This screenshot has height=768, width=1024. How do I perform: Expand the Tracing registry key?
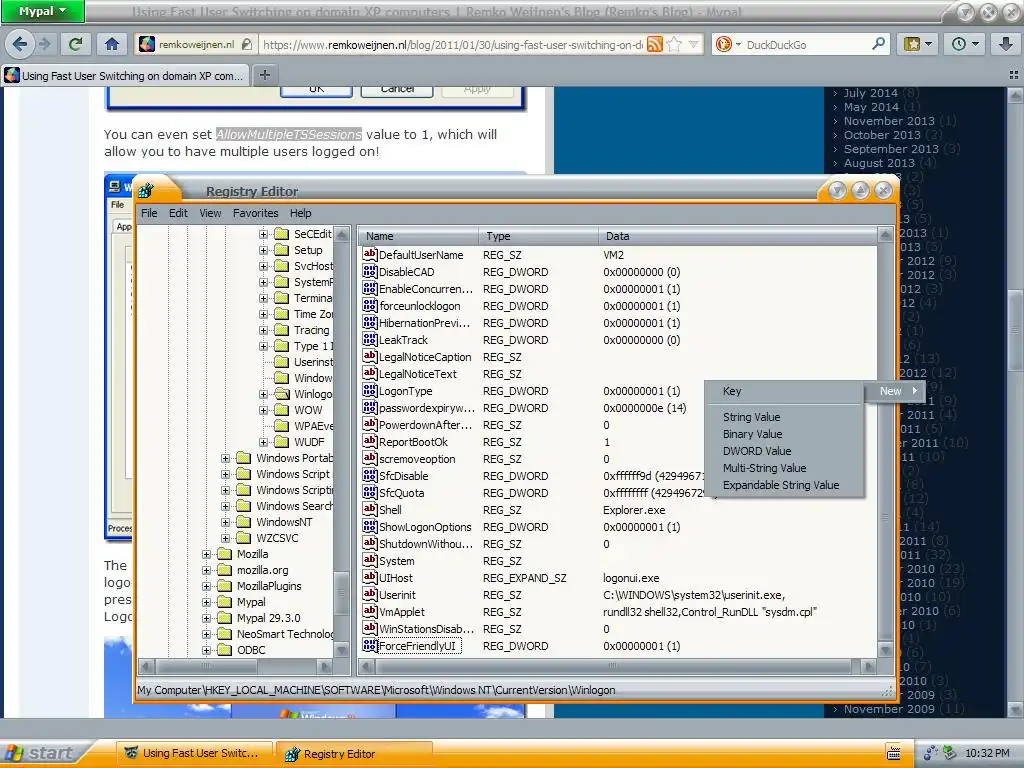pyautogui.click(x=263, y=330)
